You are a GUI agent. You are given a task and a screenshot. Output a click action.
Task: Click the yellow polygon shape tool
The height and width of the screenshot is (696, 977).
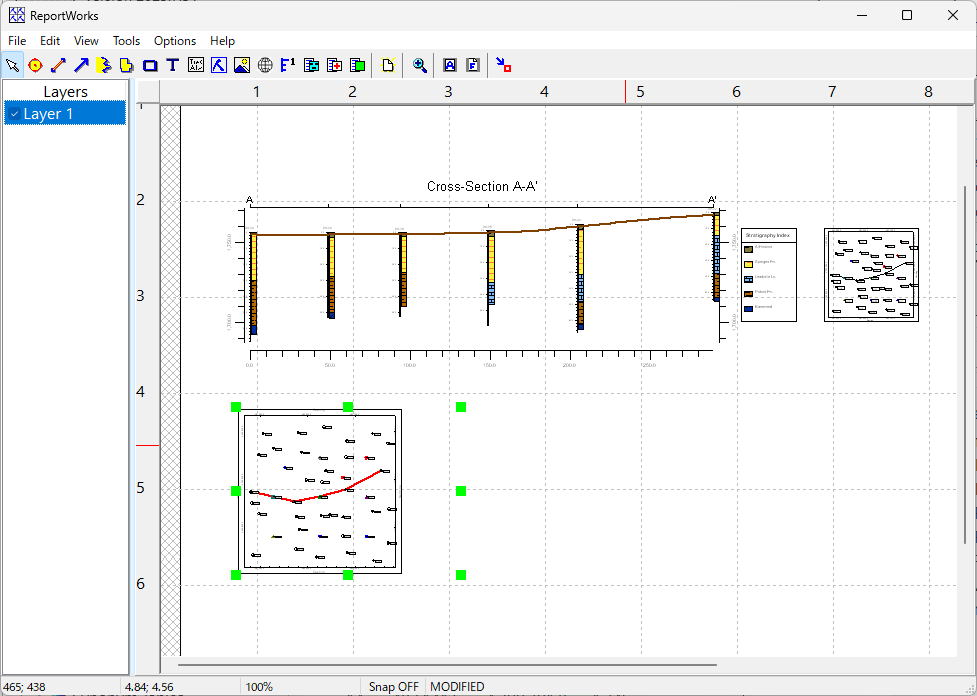pos(127,65)
